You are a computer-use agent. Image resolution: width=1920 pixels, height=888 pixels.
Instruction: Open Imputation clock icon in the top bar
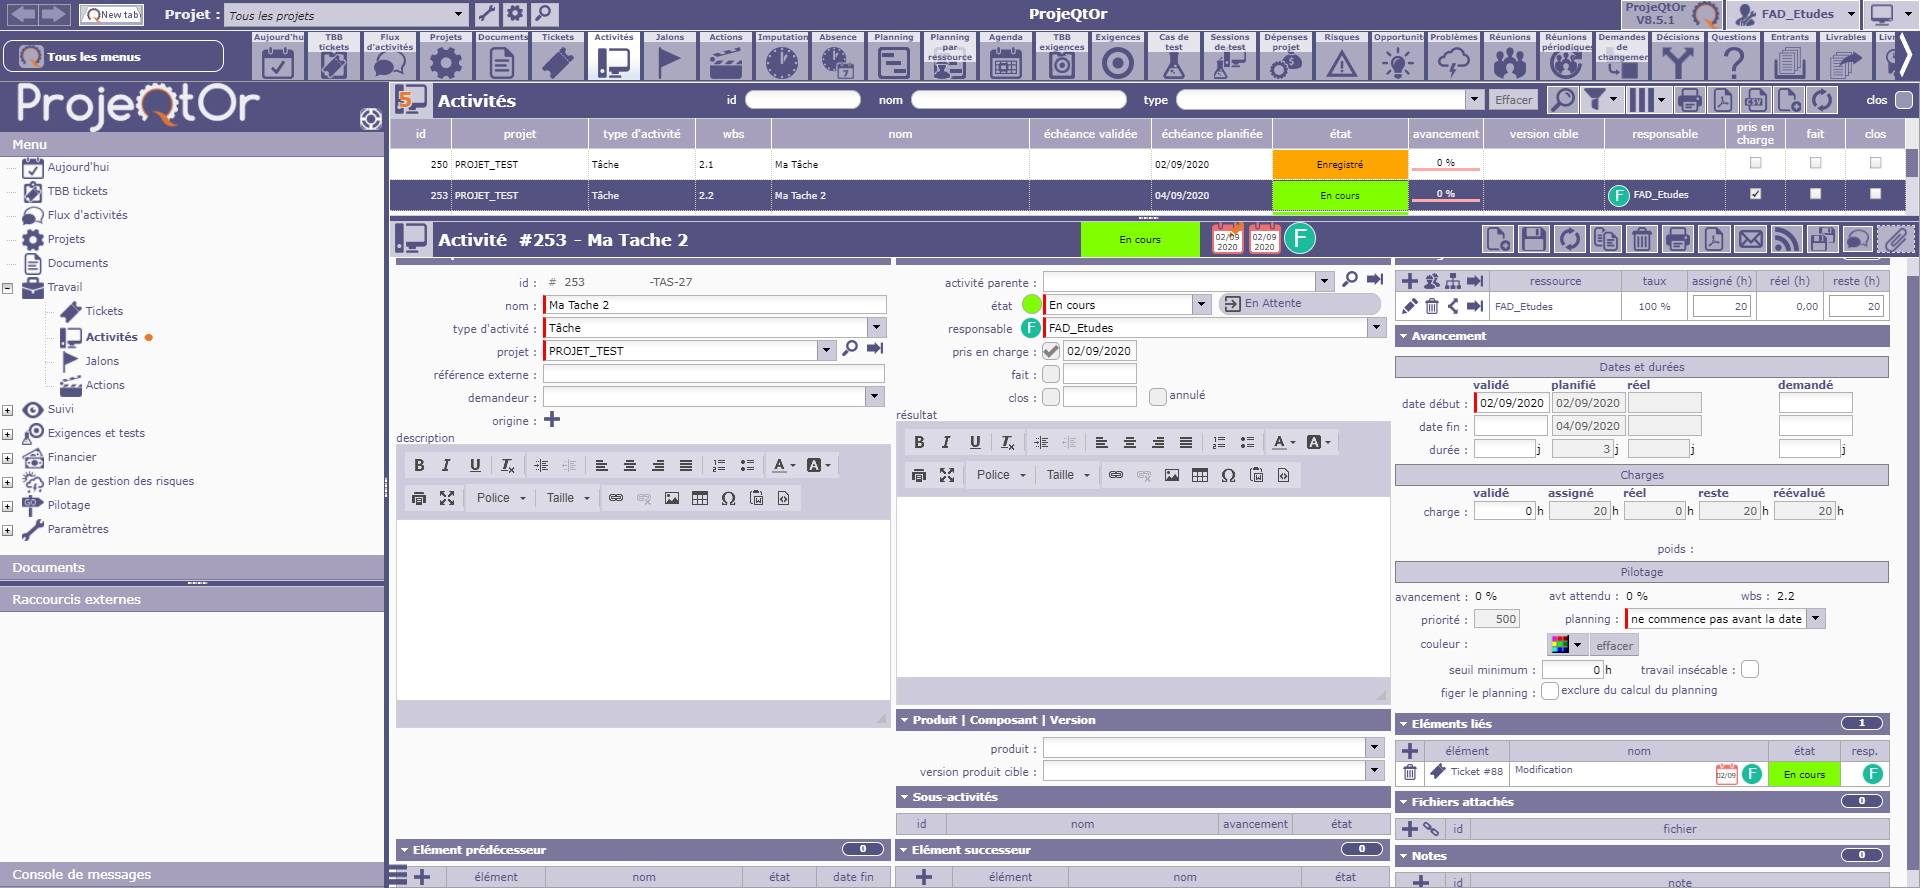tap(782, 56)
